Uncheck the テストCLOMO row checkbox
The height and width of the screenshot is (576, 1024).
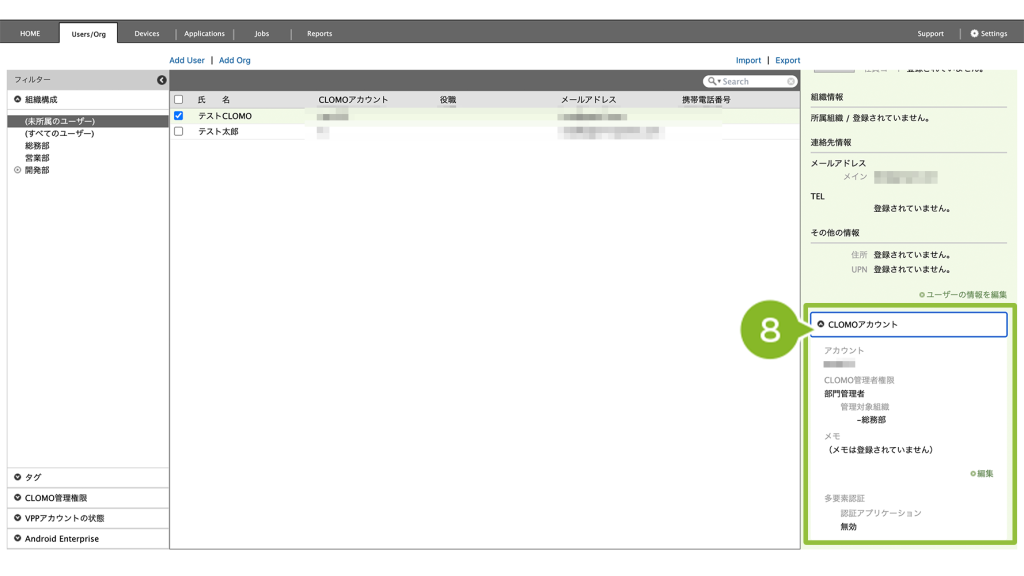(178, 116)
